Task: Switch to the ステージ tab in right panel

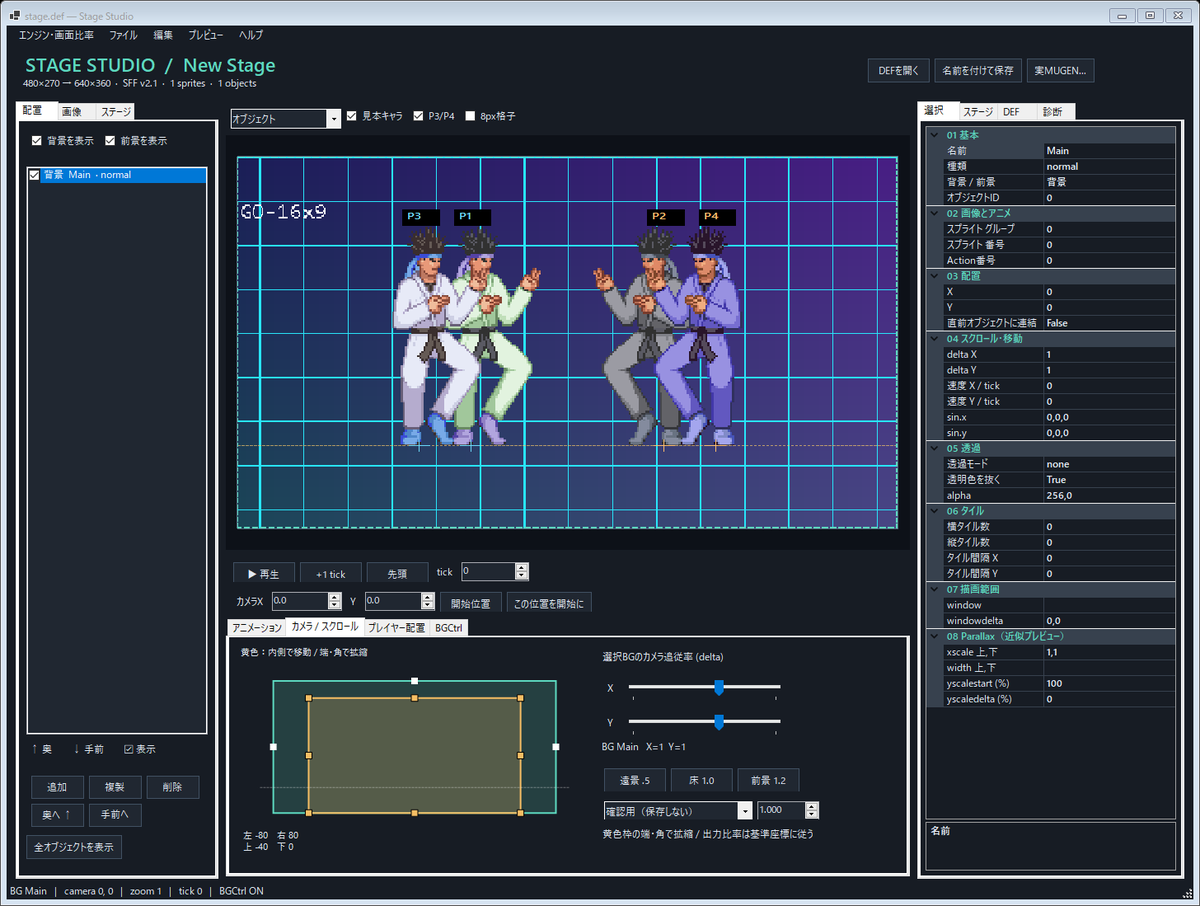Action: (978, 112)
